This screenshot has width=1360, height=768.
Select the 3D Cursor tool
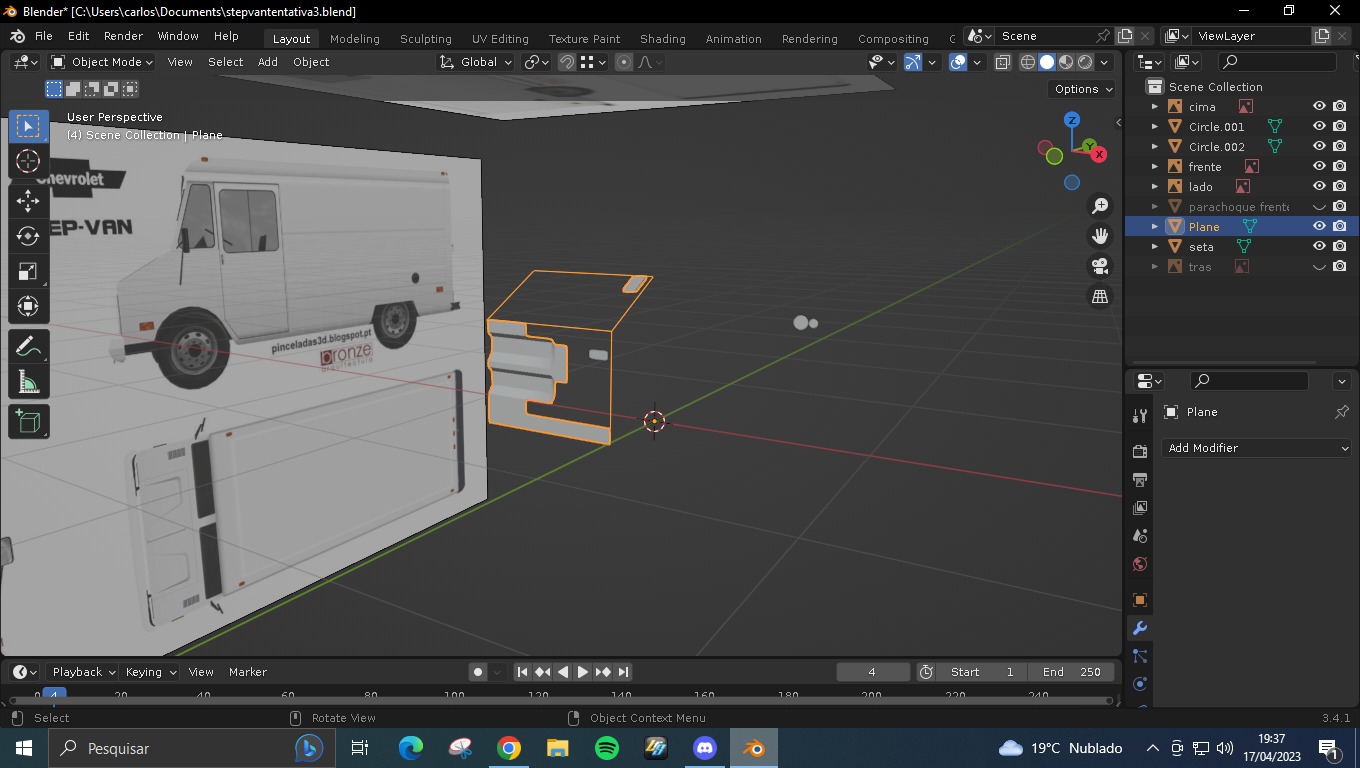click(x=28, y=161)
